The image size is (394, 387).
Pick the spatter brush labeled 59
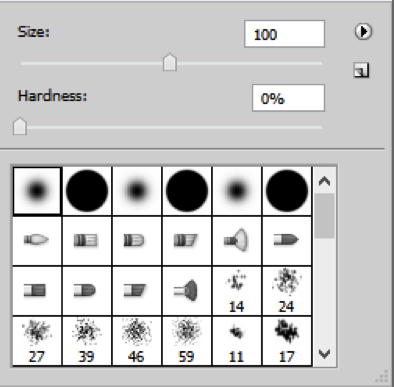click(187, 341)
